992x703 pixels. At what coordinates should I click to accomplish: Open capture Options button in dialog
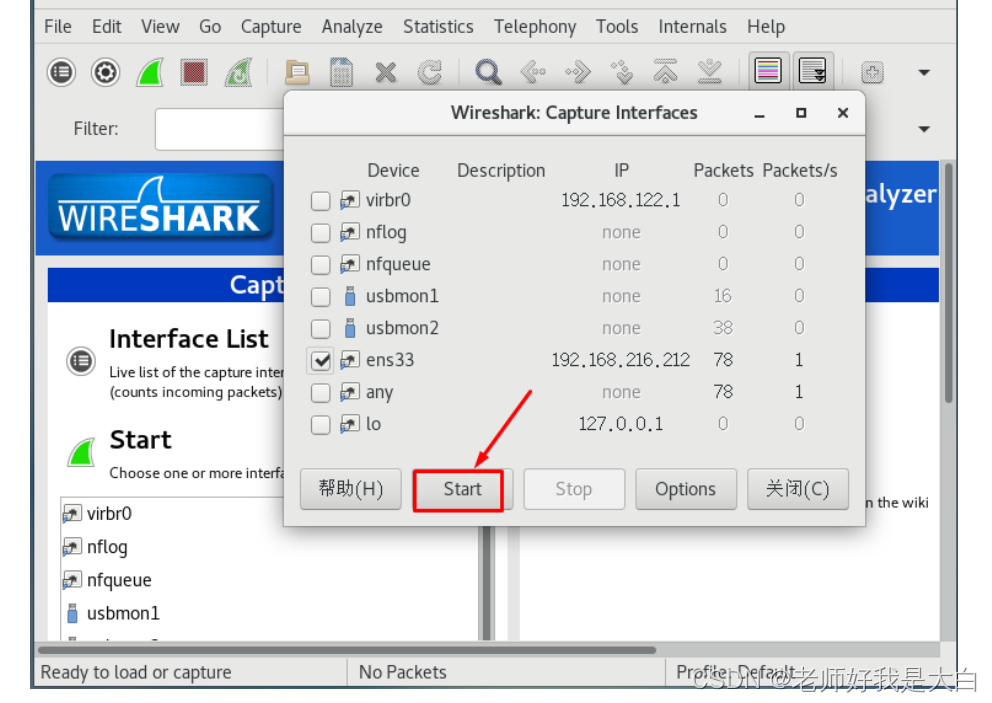point(686,489)
